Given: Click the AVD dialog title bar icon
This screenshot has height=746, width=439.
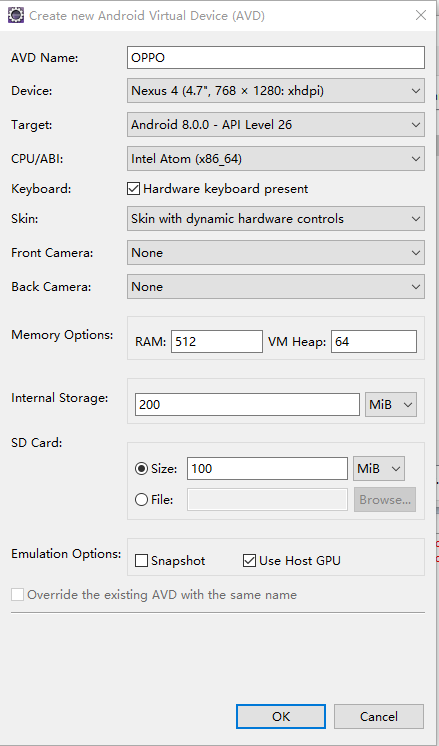Looking at the screenshot, I should [x=16, y=16].
